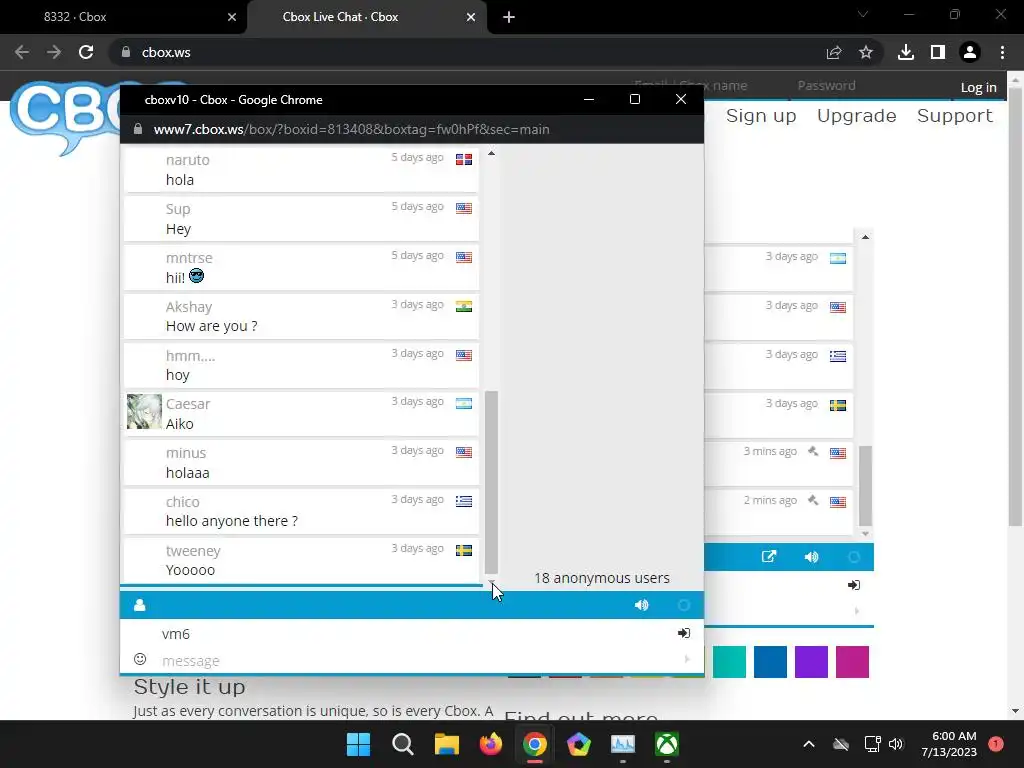Open the Support link
Image resolution: width=1024 pixels, height=768 pixels.
(955, 116)
